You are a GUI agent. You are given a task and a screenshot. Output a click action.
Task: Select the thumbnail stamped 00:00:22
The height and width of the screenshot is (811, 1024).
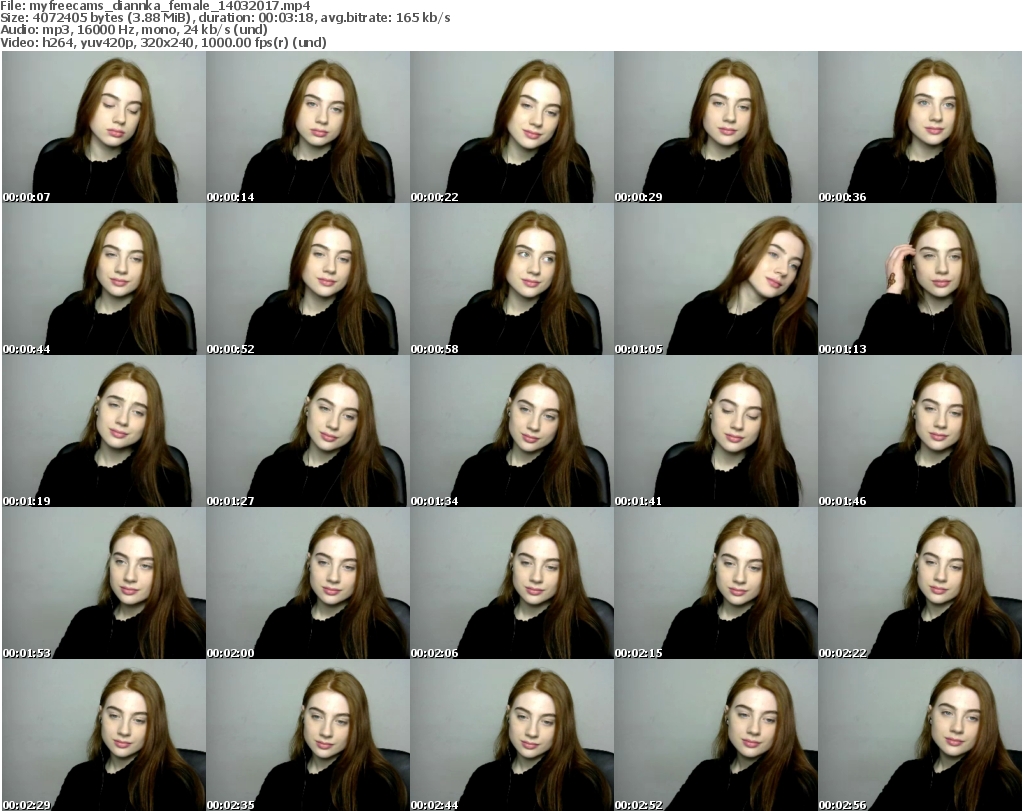point(511,127)
